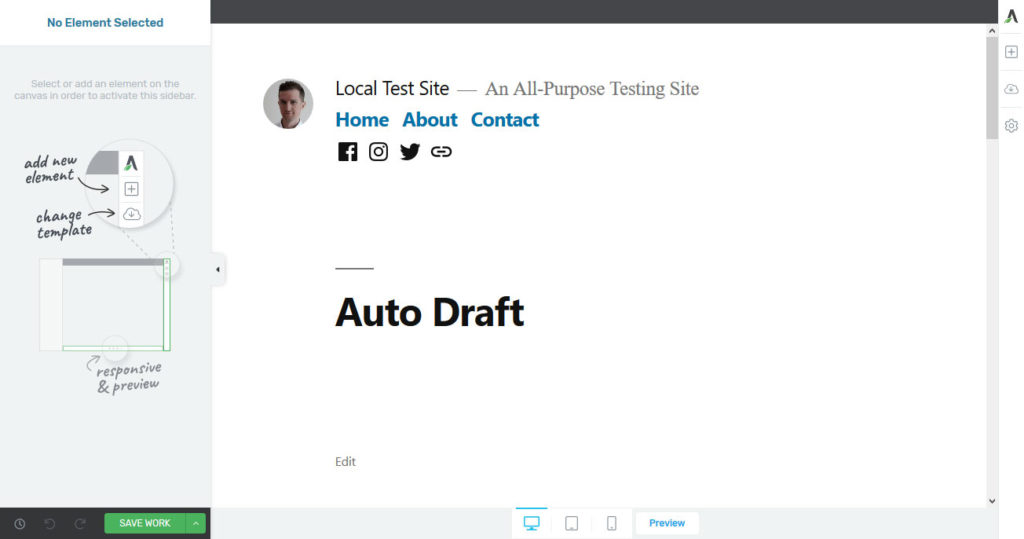Click the Local Test Site title
The width and height of the screenshot is (1024, 539).
click(x=392, y=88)
